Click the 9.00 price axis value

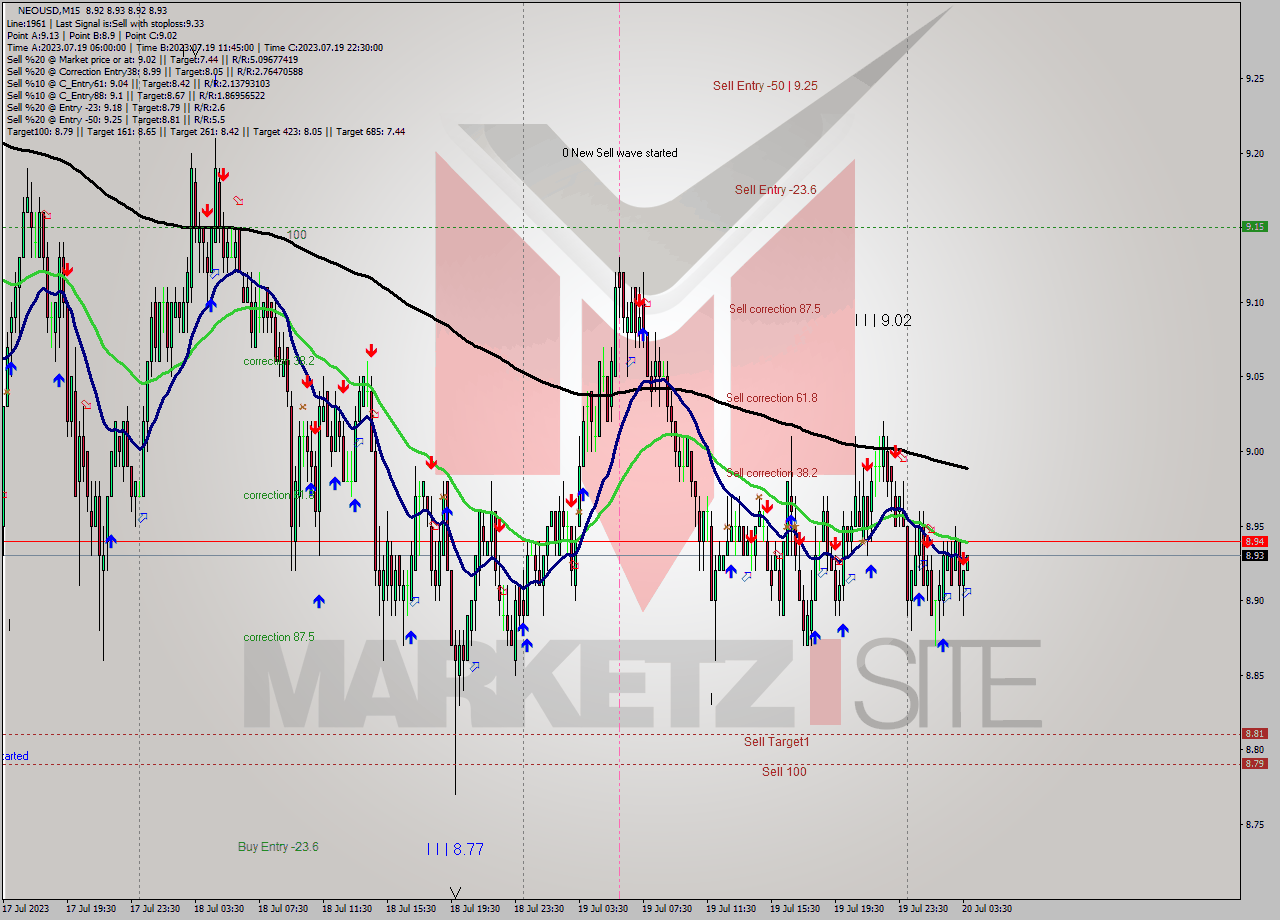pos(1254,451)
